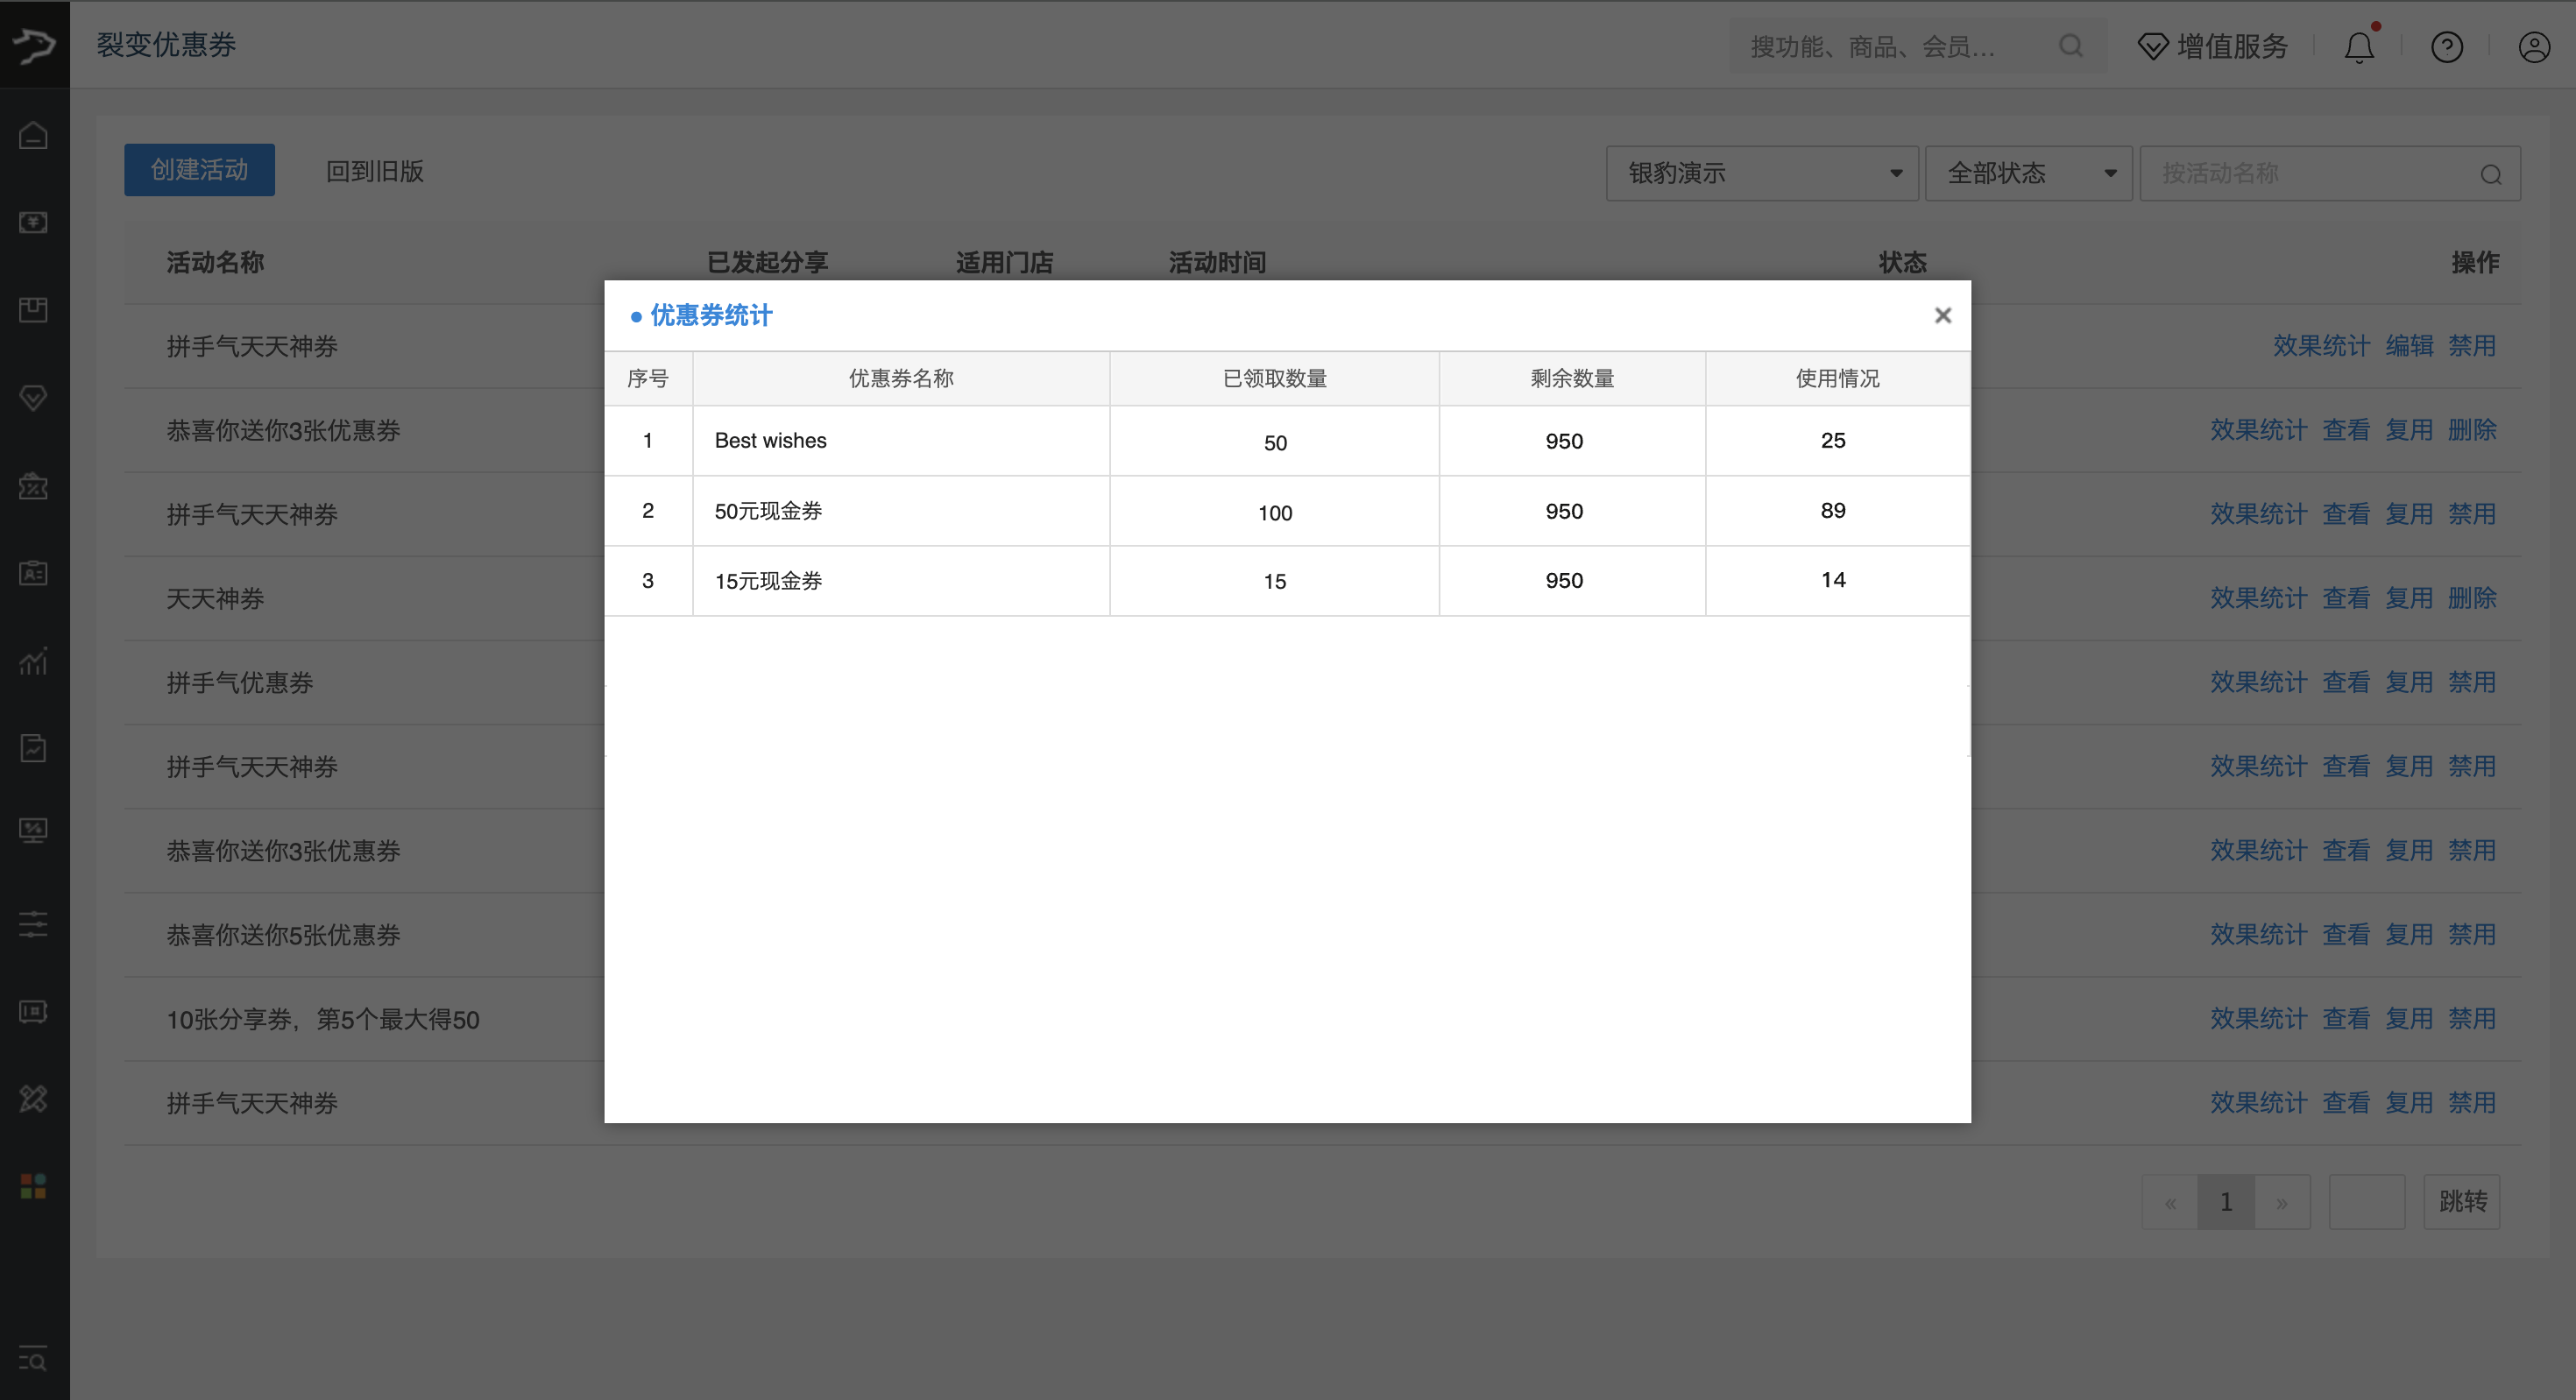Click the 活动名称 header in background table
Image resolution: width=2576 pixels, height=1400 pixels.
tap(215, 262)
